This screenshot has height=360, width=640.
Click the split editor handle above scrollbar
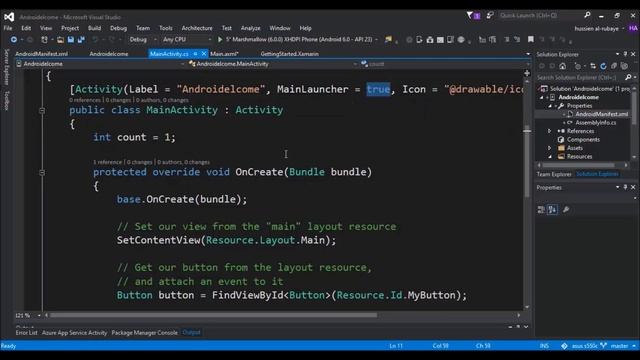click(x=527, y=73)
